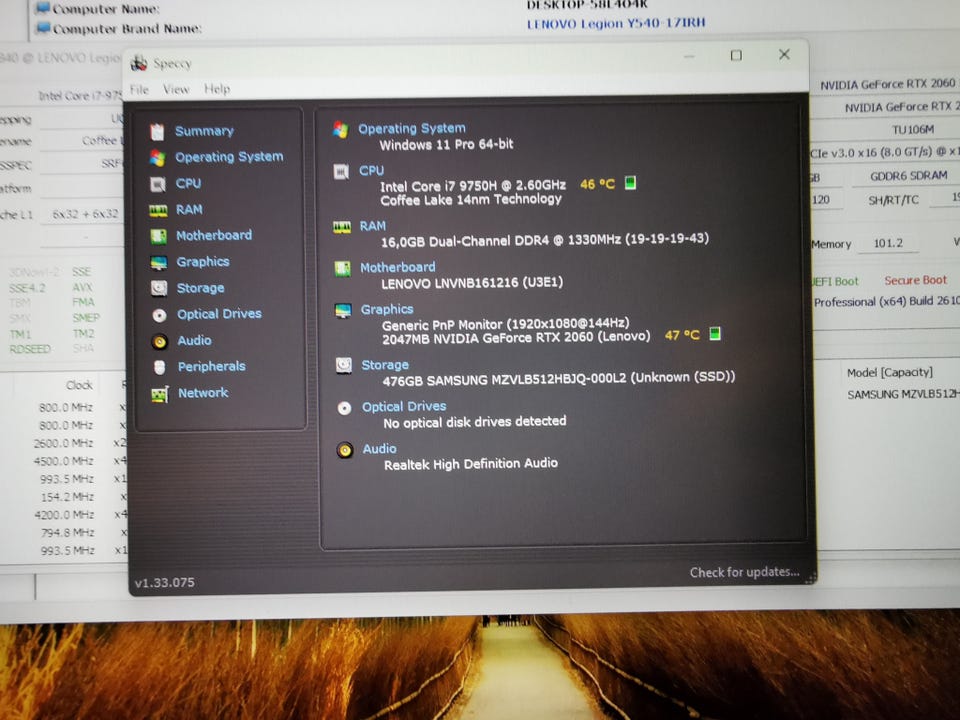Viewport: 960px width, 720px height.
Task: Open the View menu in Speccy
Action: 176,89
